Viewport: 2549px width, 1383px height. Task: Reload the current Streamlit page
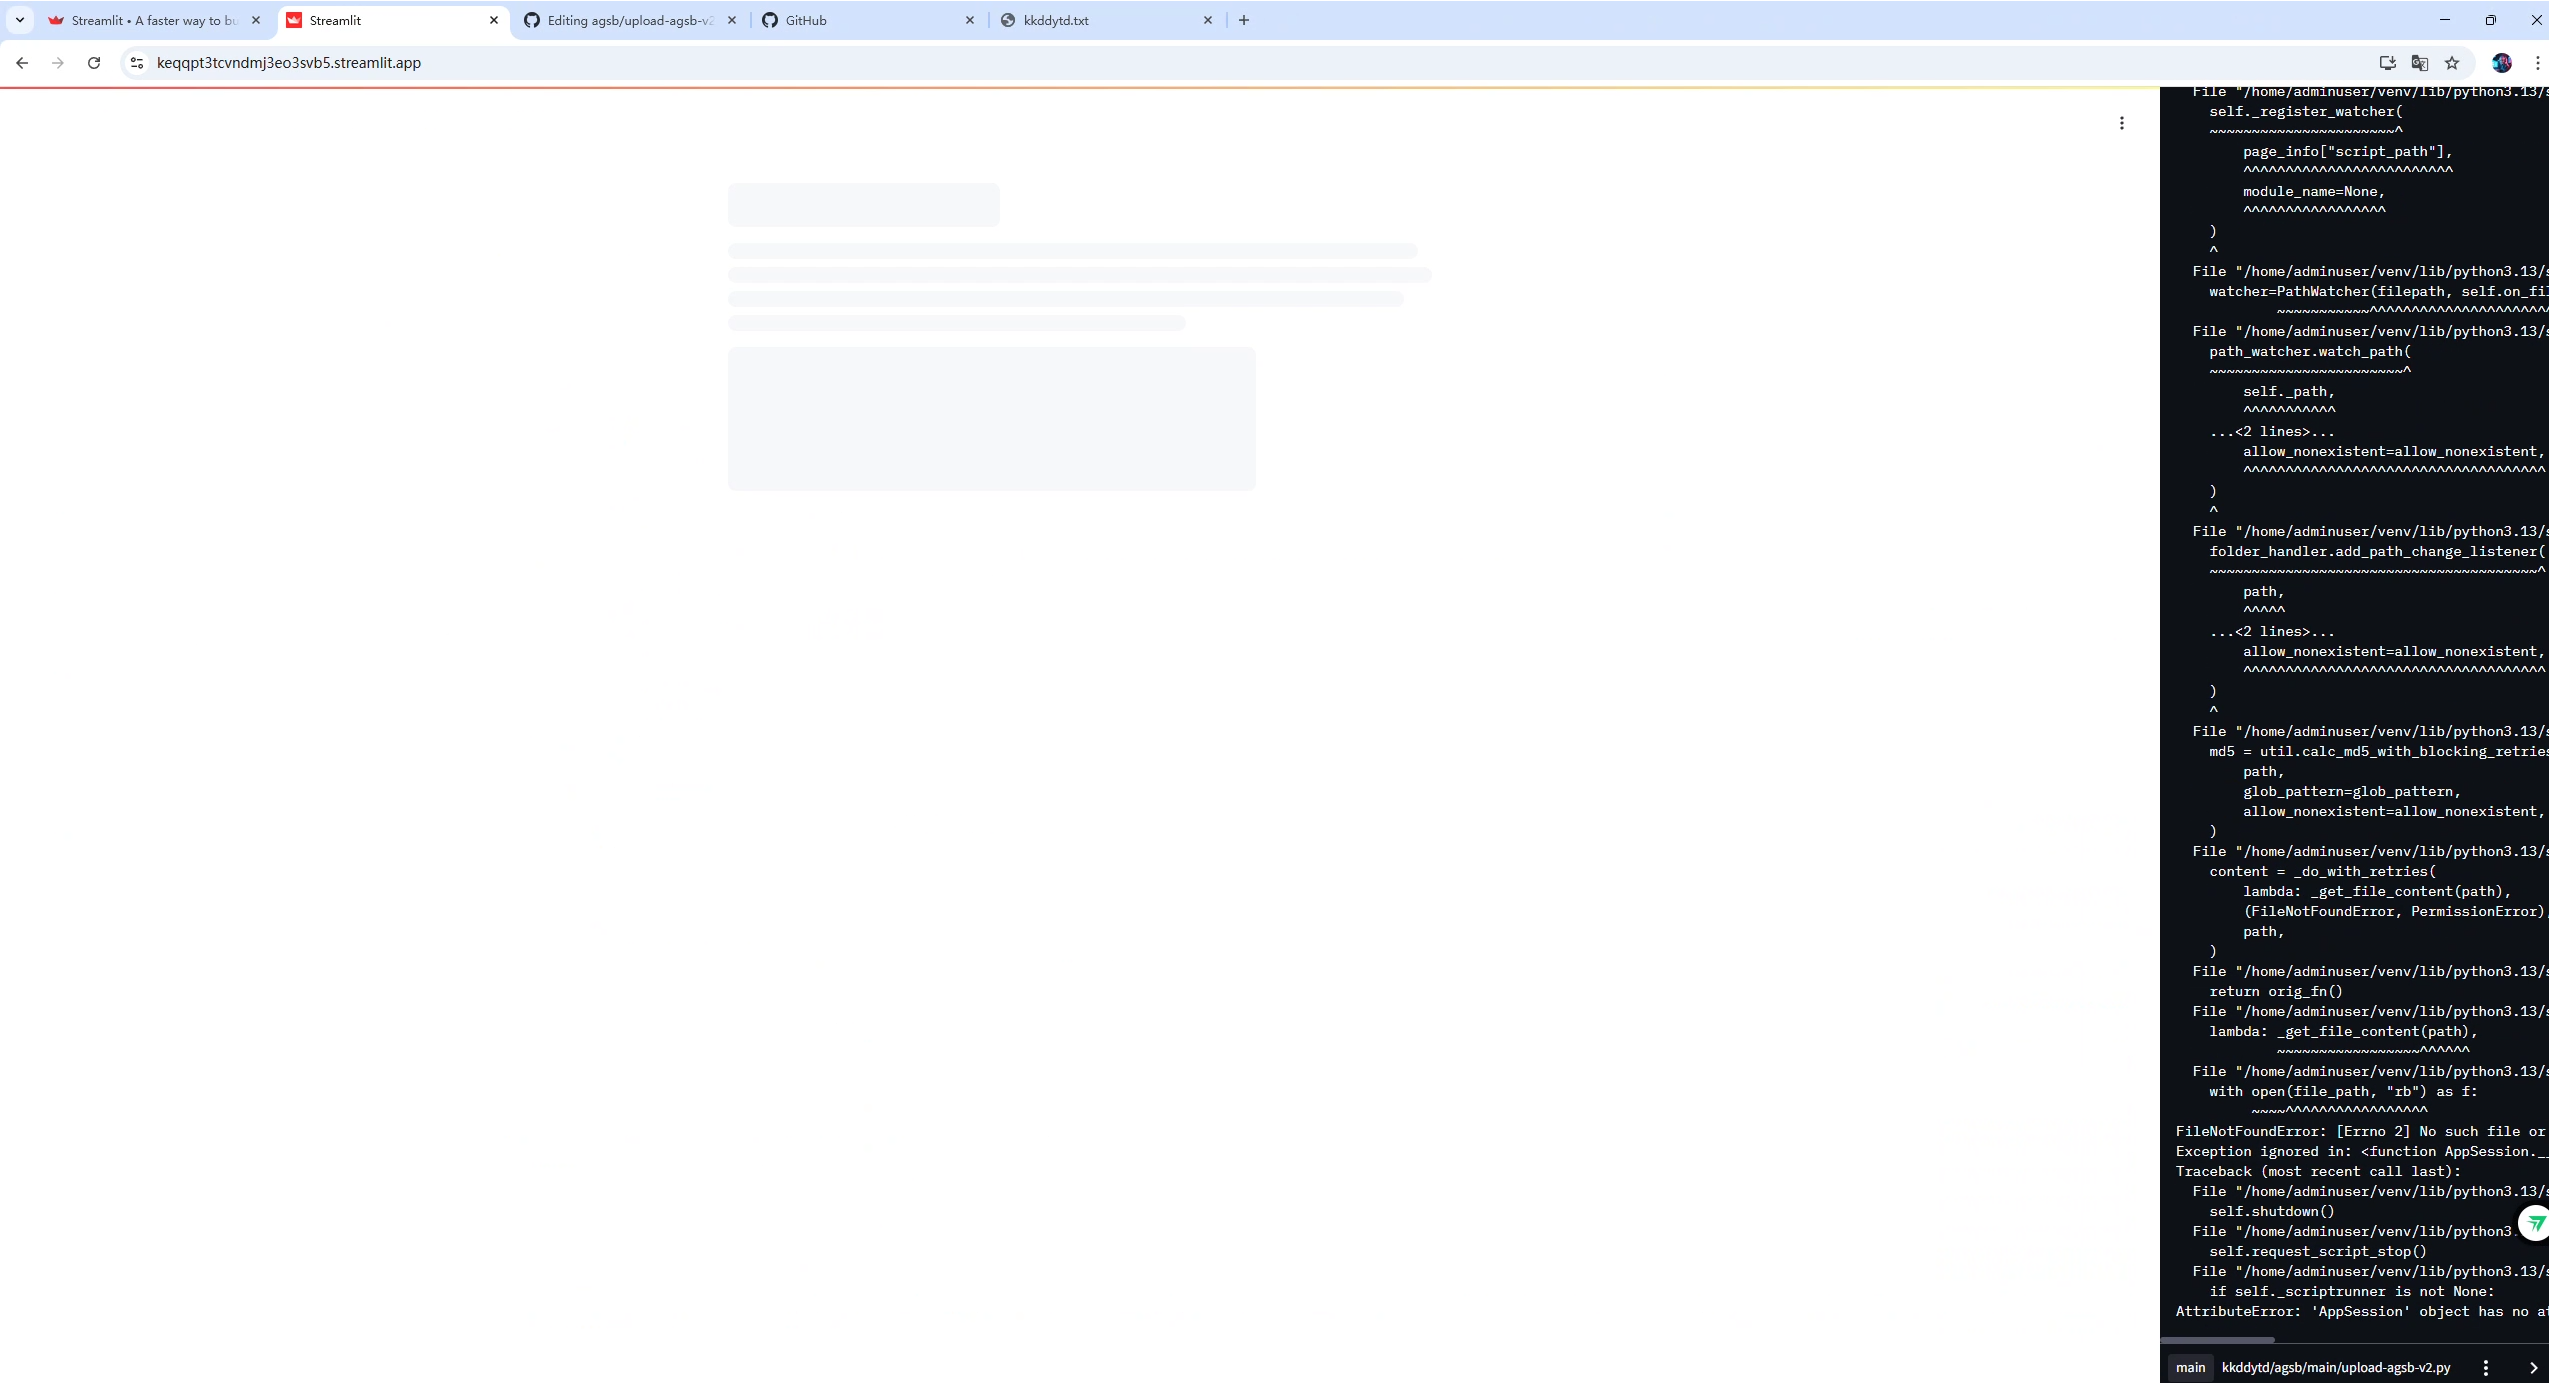pyautogui.click(x=94, y=62)
